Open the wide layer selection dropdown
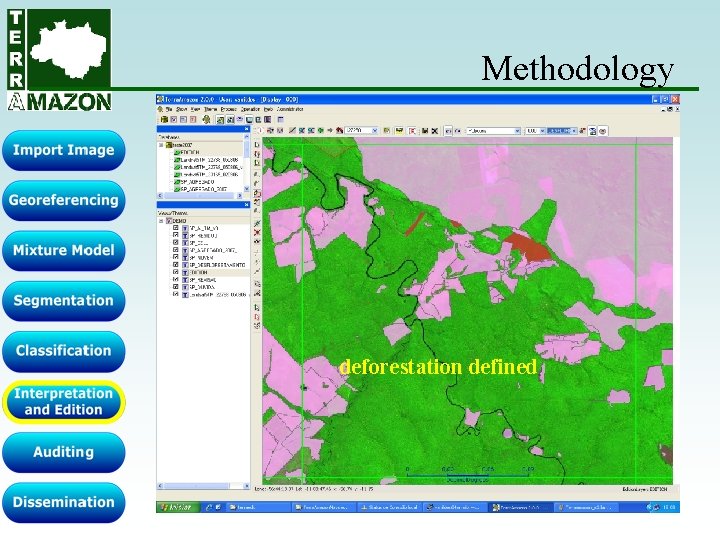 point(517,131)
